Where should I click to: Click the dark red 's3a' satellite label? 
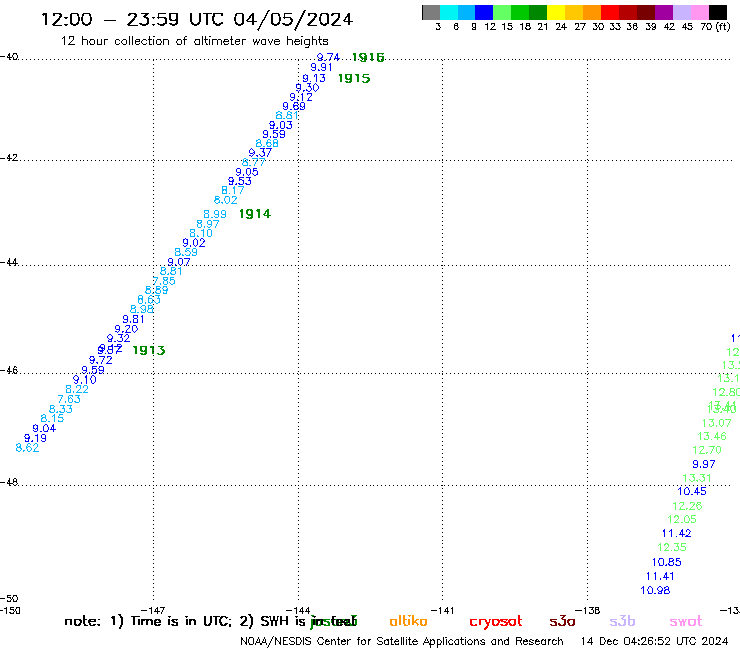point(562,621)
